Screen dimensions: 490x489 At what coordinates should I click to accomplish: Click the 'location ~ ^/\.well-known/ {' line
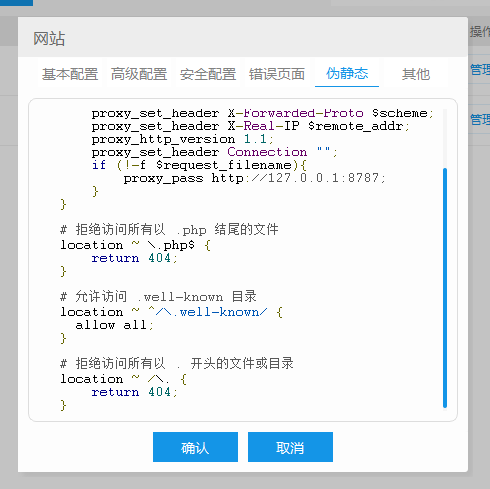point(172,312)
